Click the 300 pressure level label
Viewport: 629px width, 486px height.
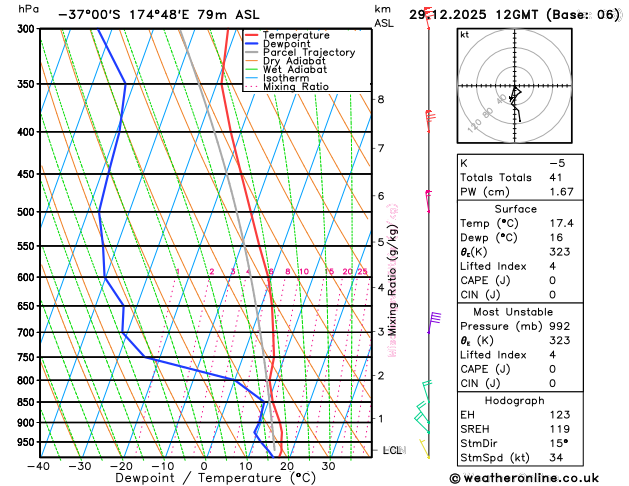click(x=25, y=29)
